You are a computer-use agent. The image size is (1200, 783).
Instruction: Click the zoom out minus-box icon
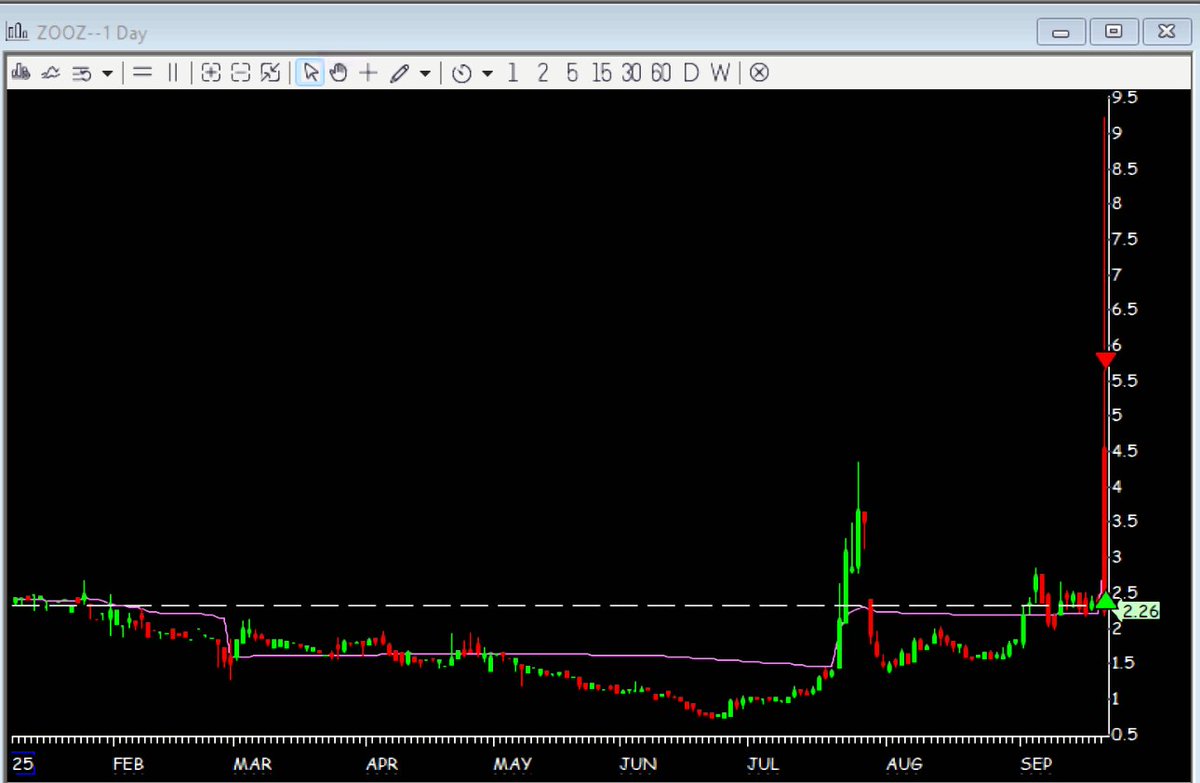[x=240, y=73]
